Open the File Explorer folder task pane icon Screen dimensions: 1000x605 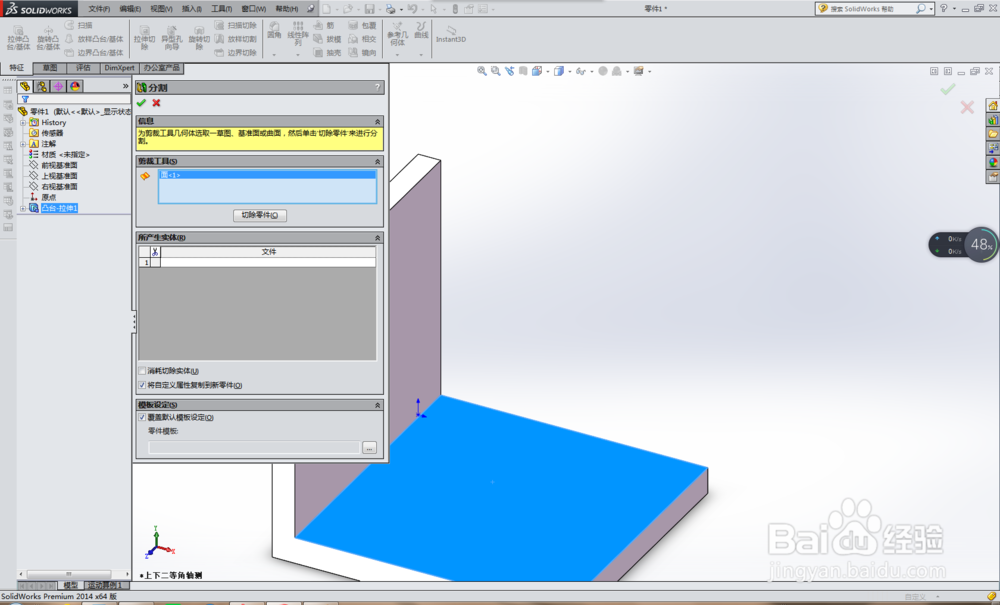click(993, 134)
